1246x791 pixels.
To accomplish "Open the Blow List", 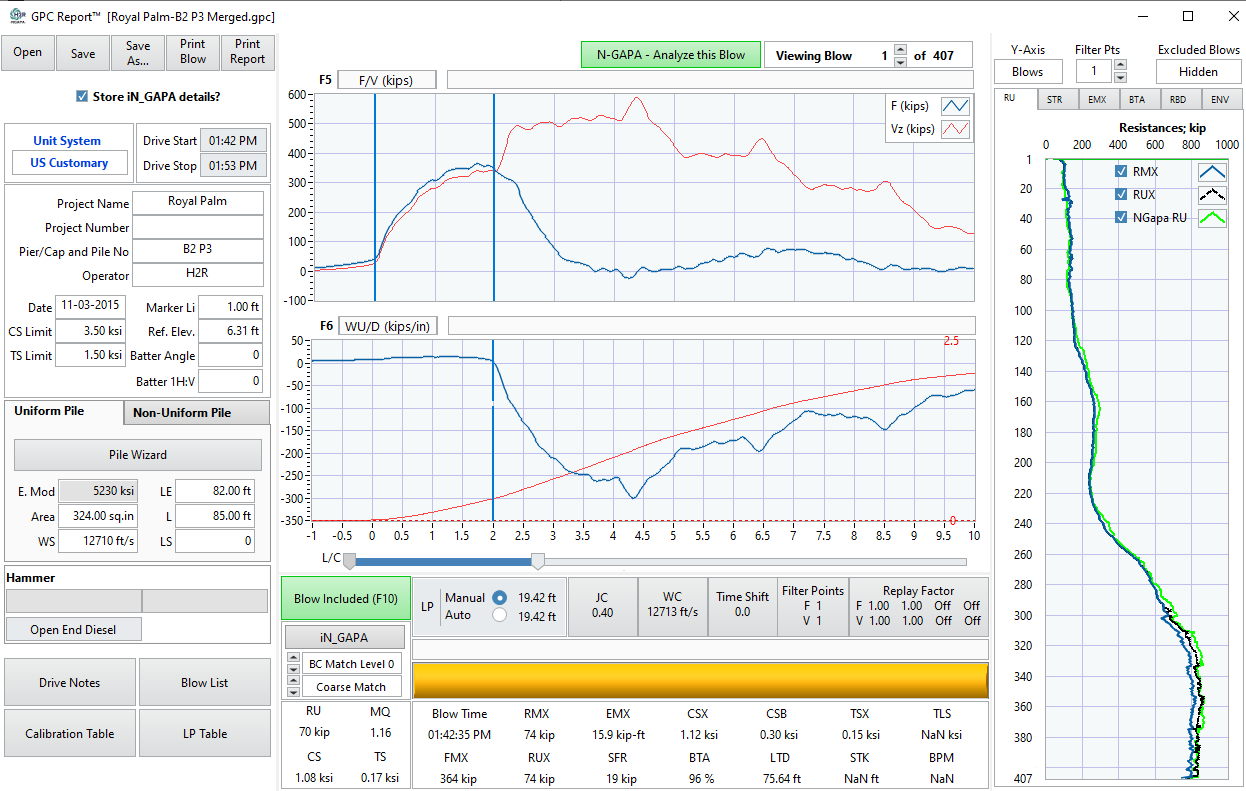I will (205, 683).
